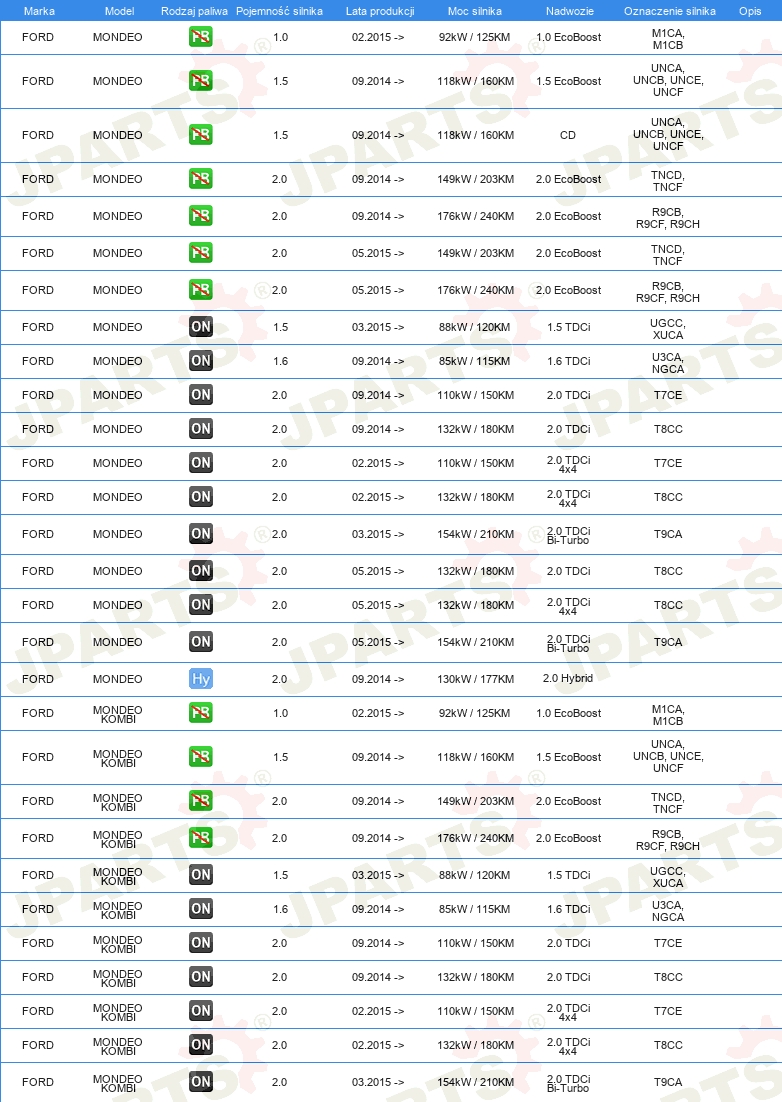Select 1.6 TDCi cell in Mondeo sedan row
The image size is (782, 1102).
pos(568,361)
